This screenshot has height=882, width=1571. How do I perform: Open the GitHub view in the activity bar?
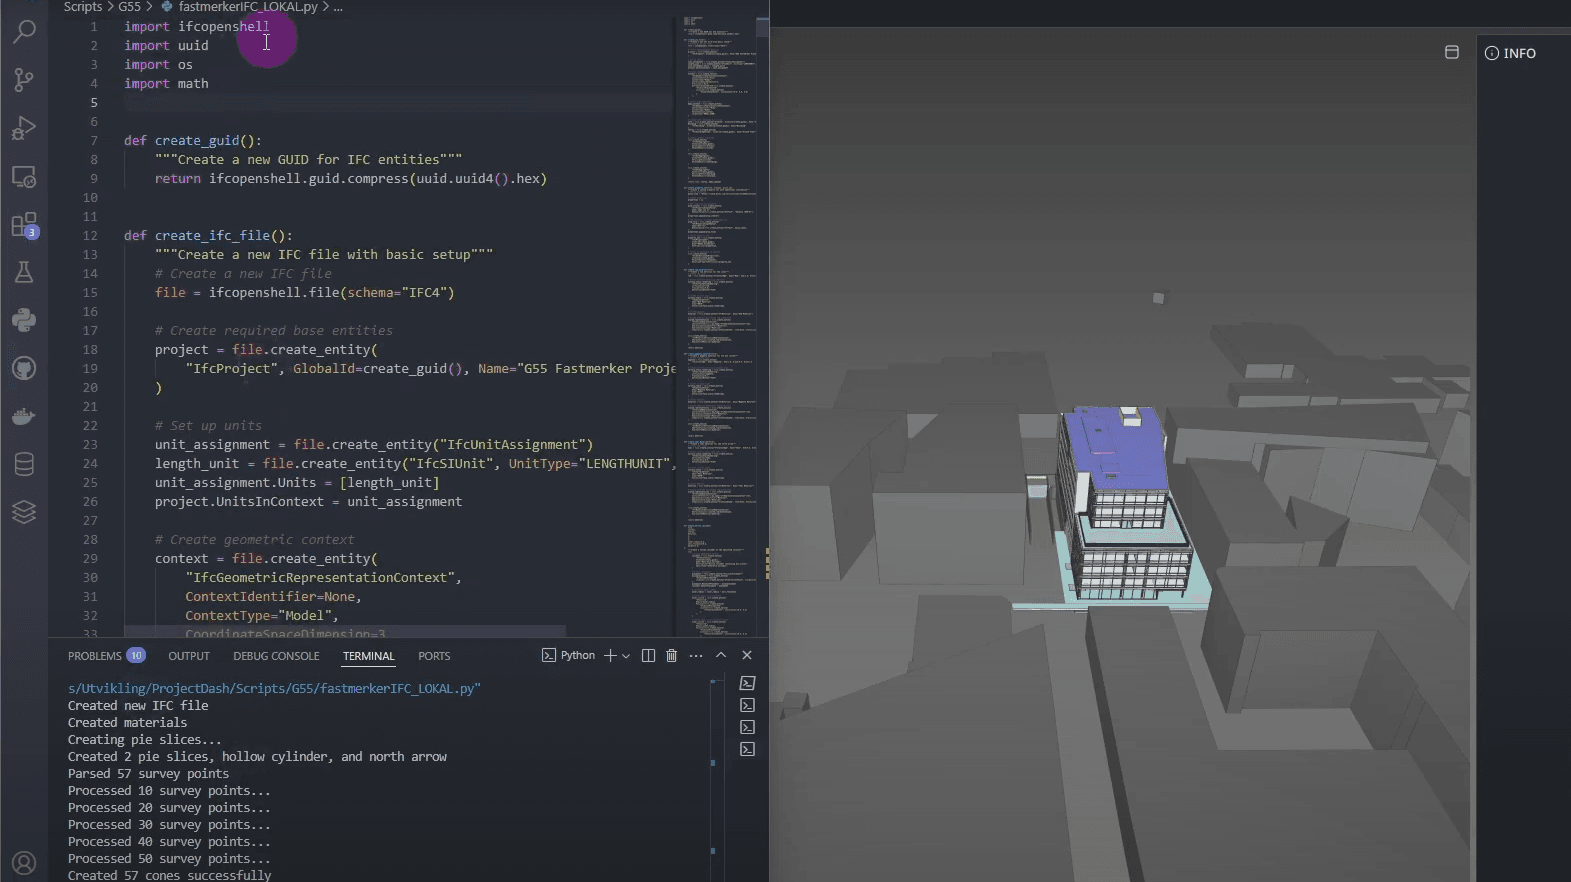[x=24, y=368]
